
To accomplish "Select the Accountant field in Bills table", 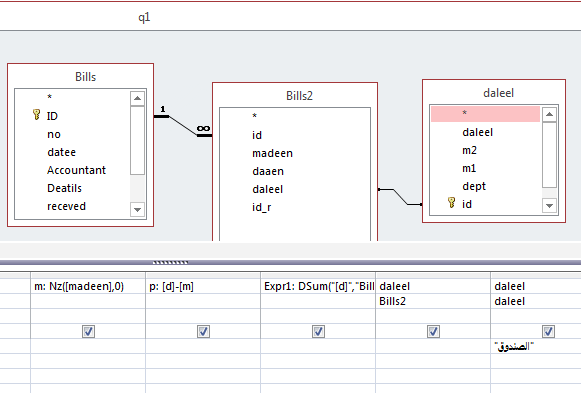I will 76,170.
